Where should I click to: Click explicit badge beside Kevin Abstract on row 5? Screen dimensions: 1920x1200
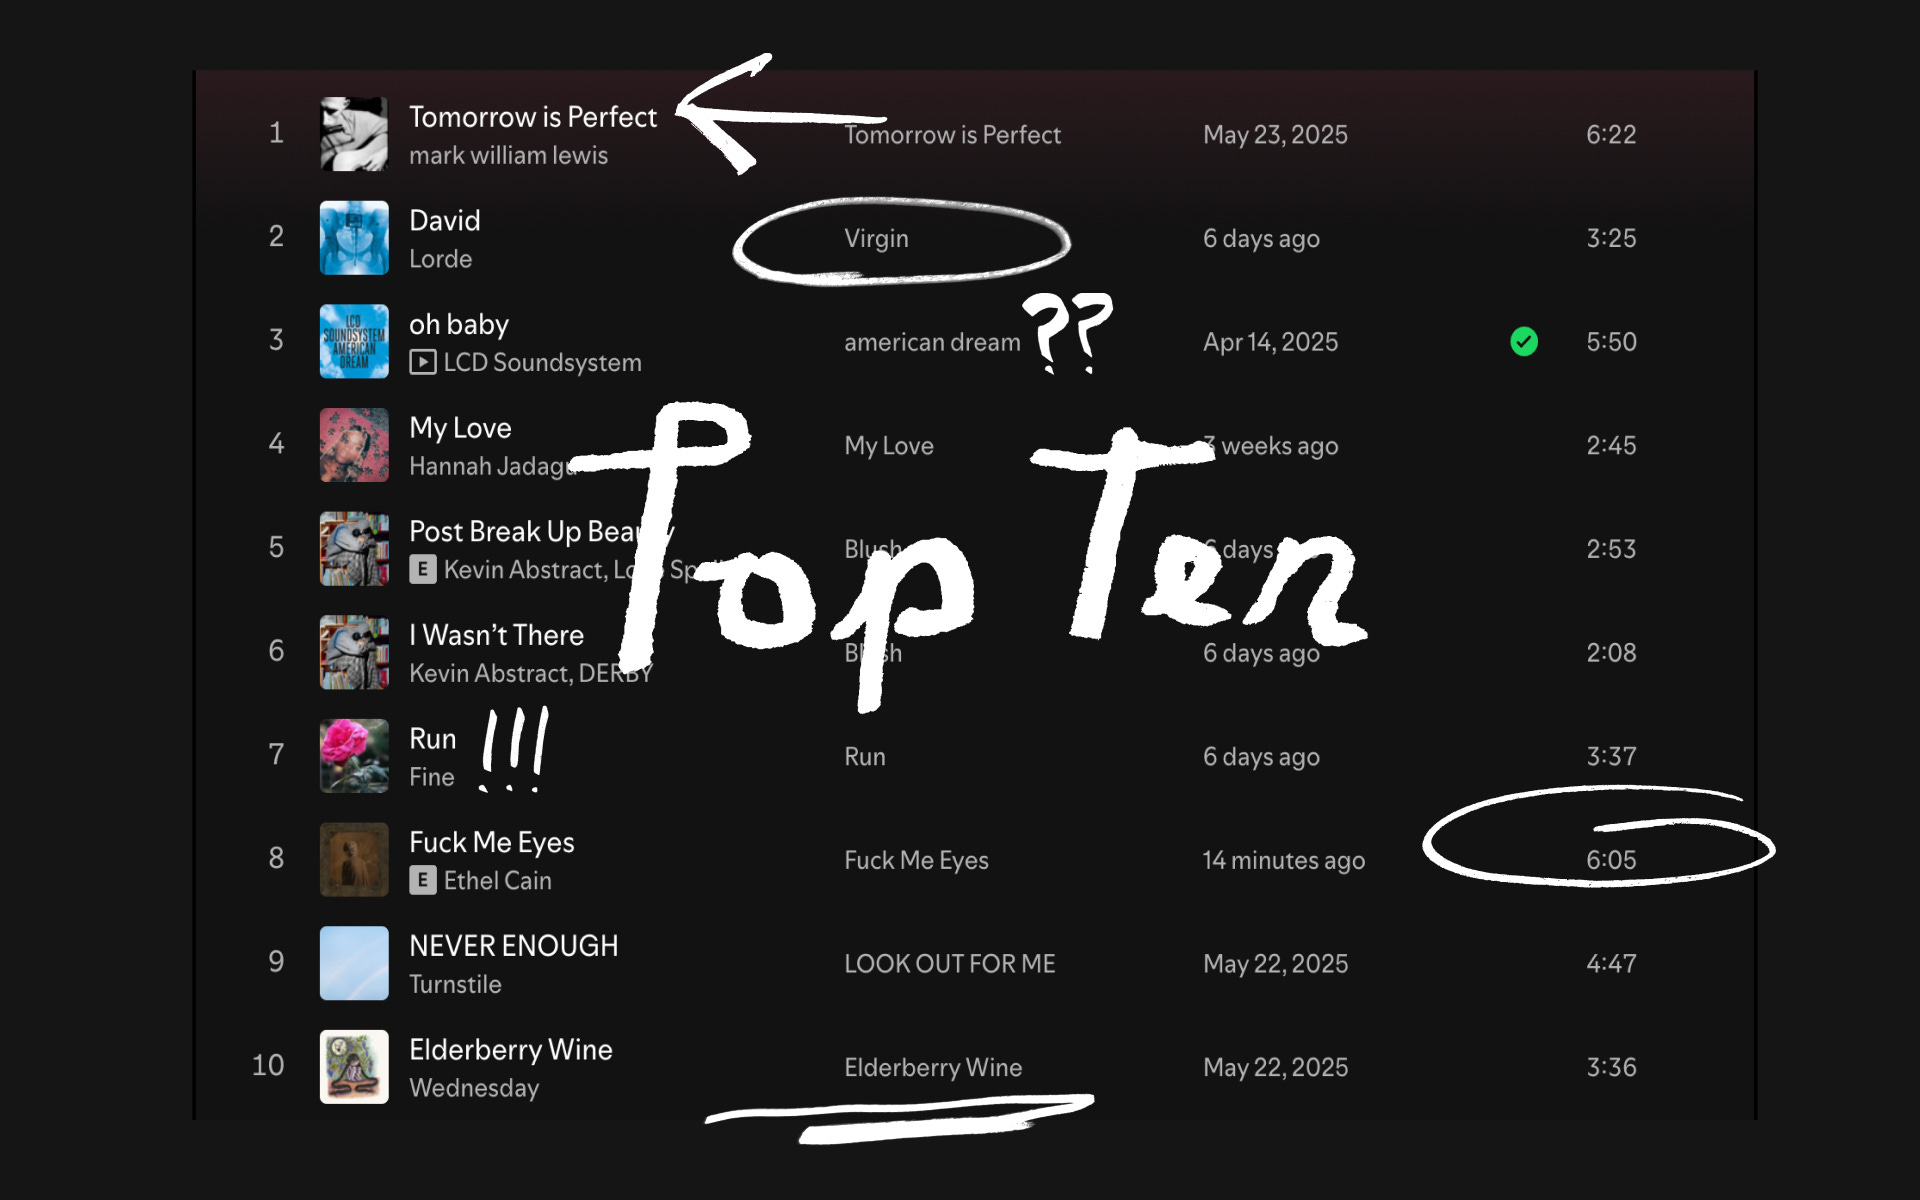click(x=423, y=569)
